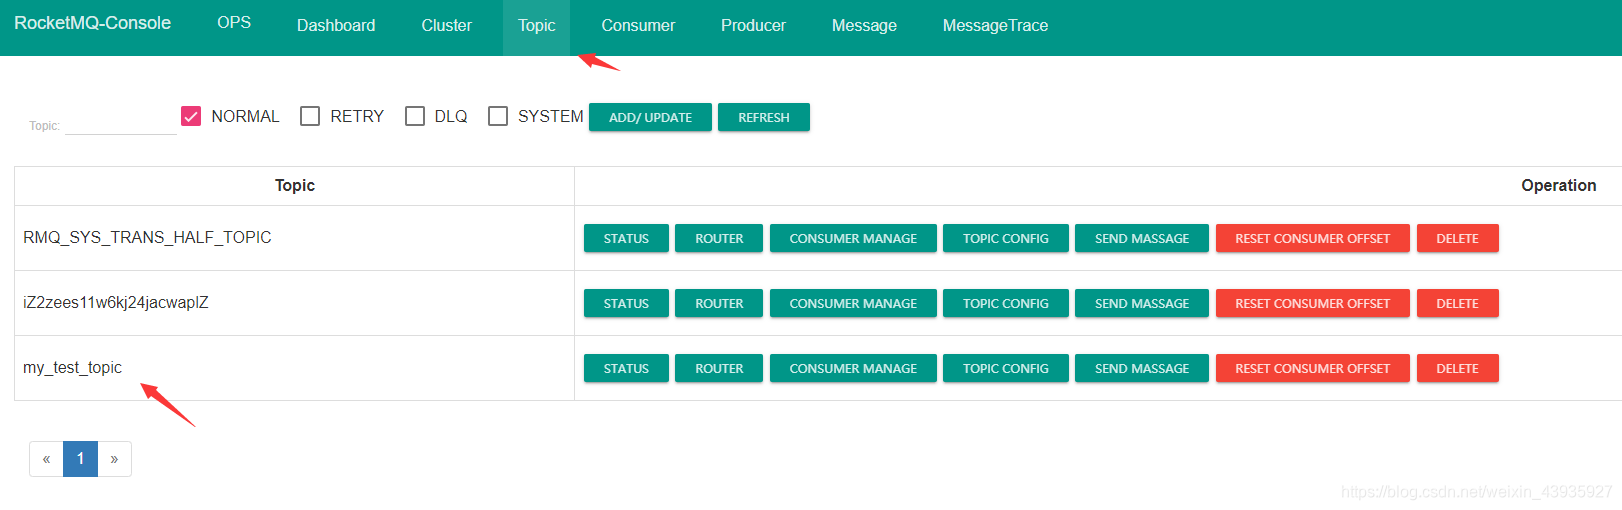
Task: Go to previous page with « arrow
Action: pos(46,459)
